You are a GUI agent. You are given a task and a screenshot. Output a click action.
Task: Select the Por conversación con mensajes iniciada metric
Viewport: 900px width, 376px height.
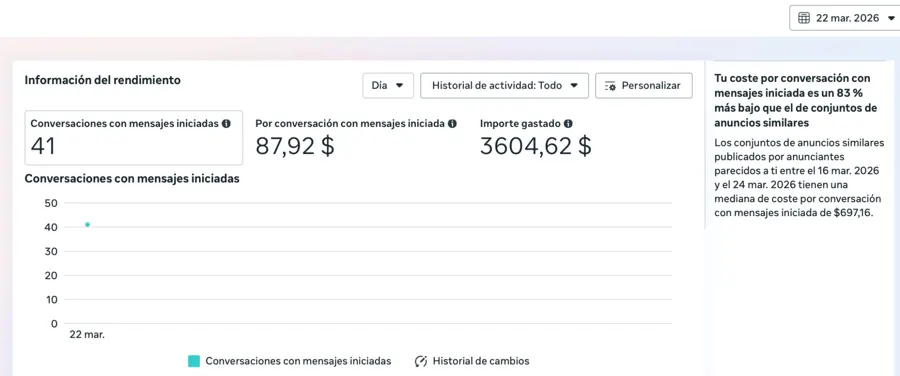pos(356,138)
